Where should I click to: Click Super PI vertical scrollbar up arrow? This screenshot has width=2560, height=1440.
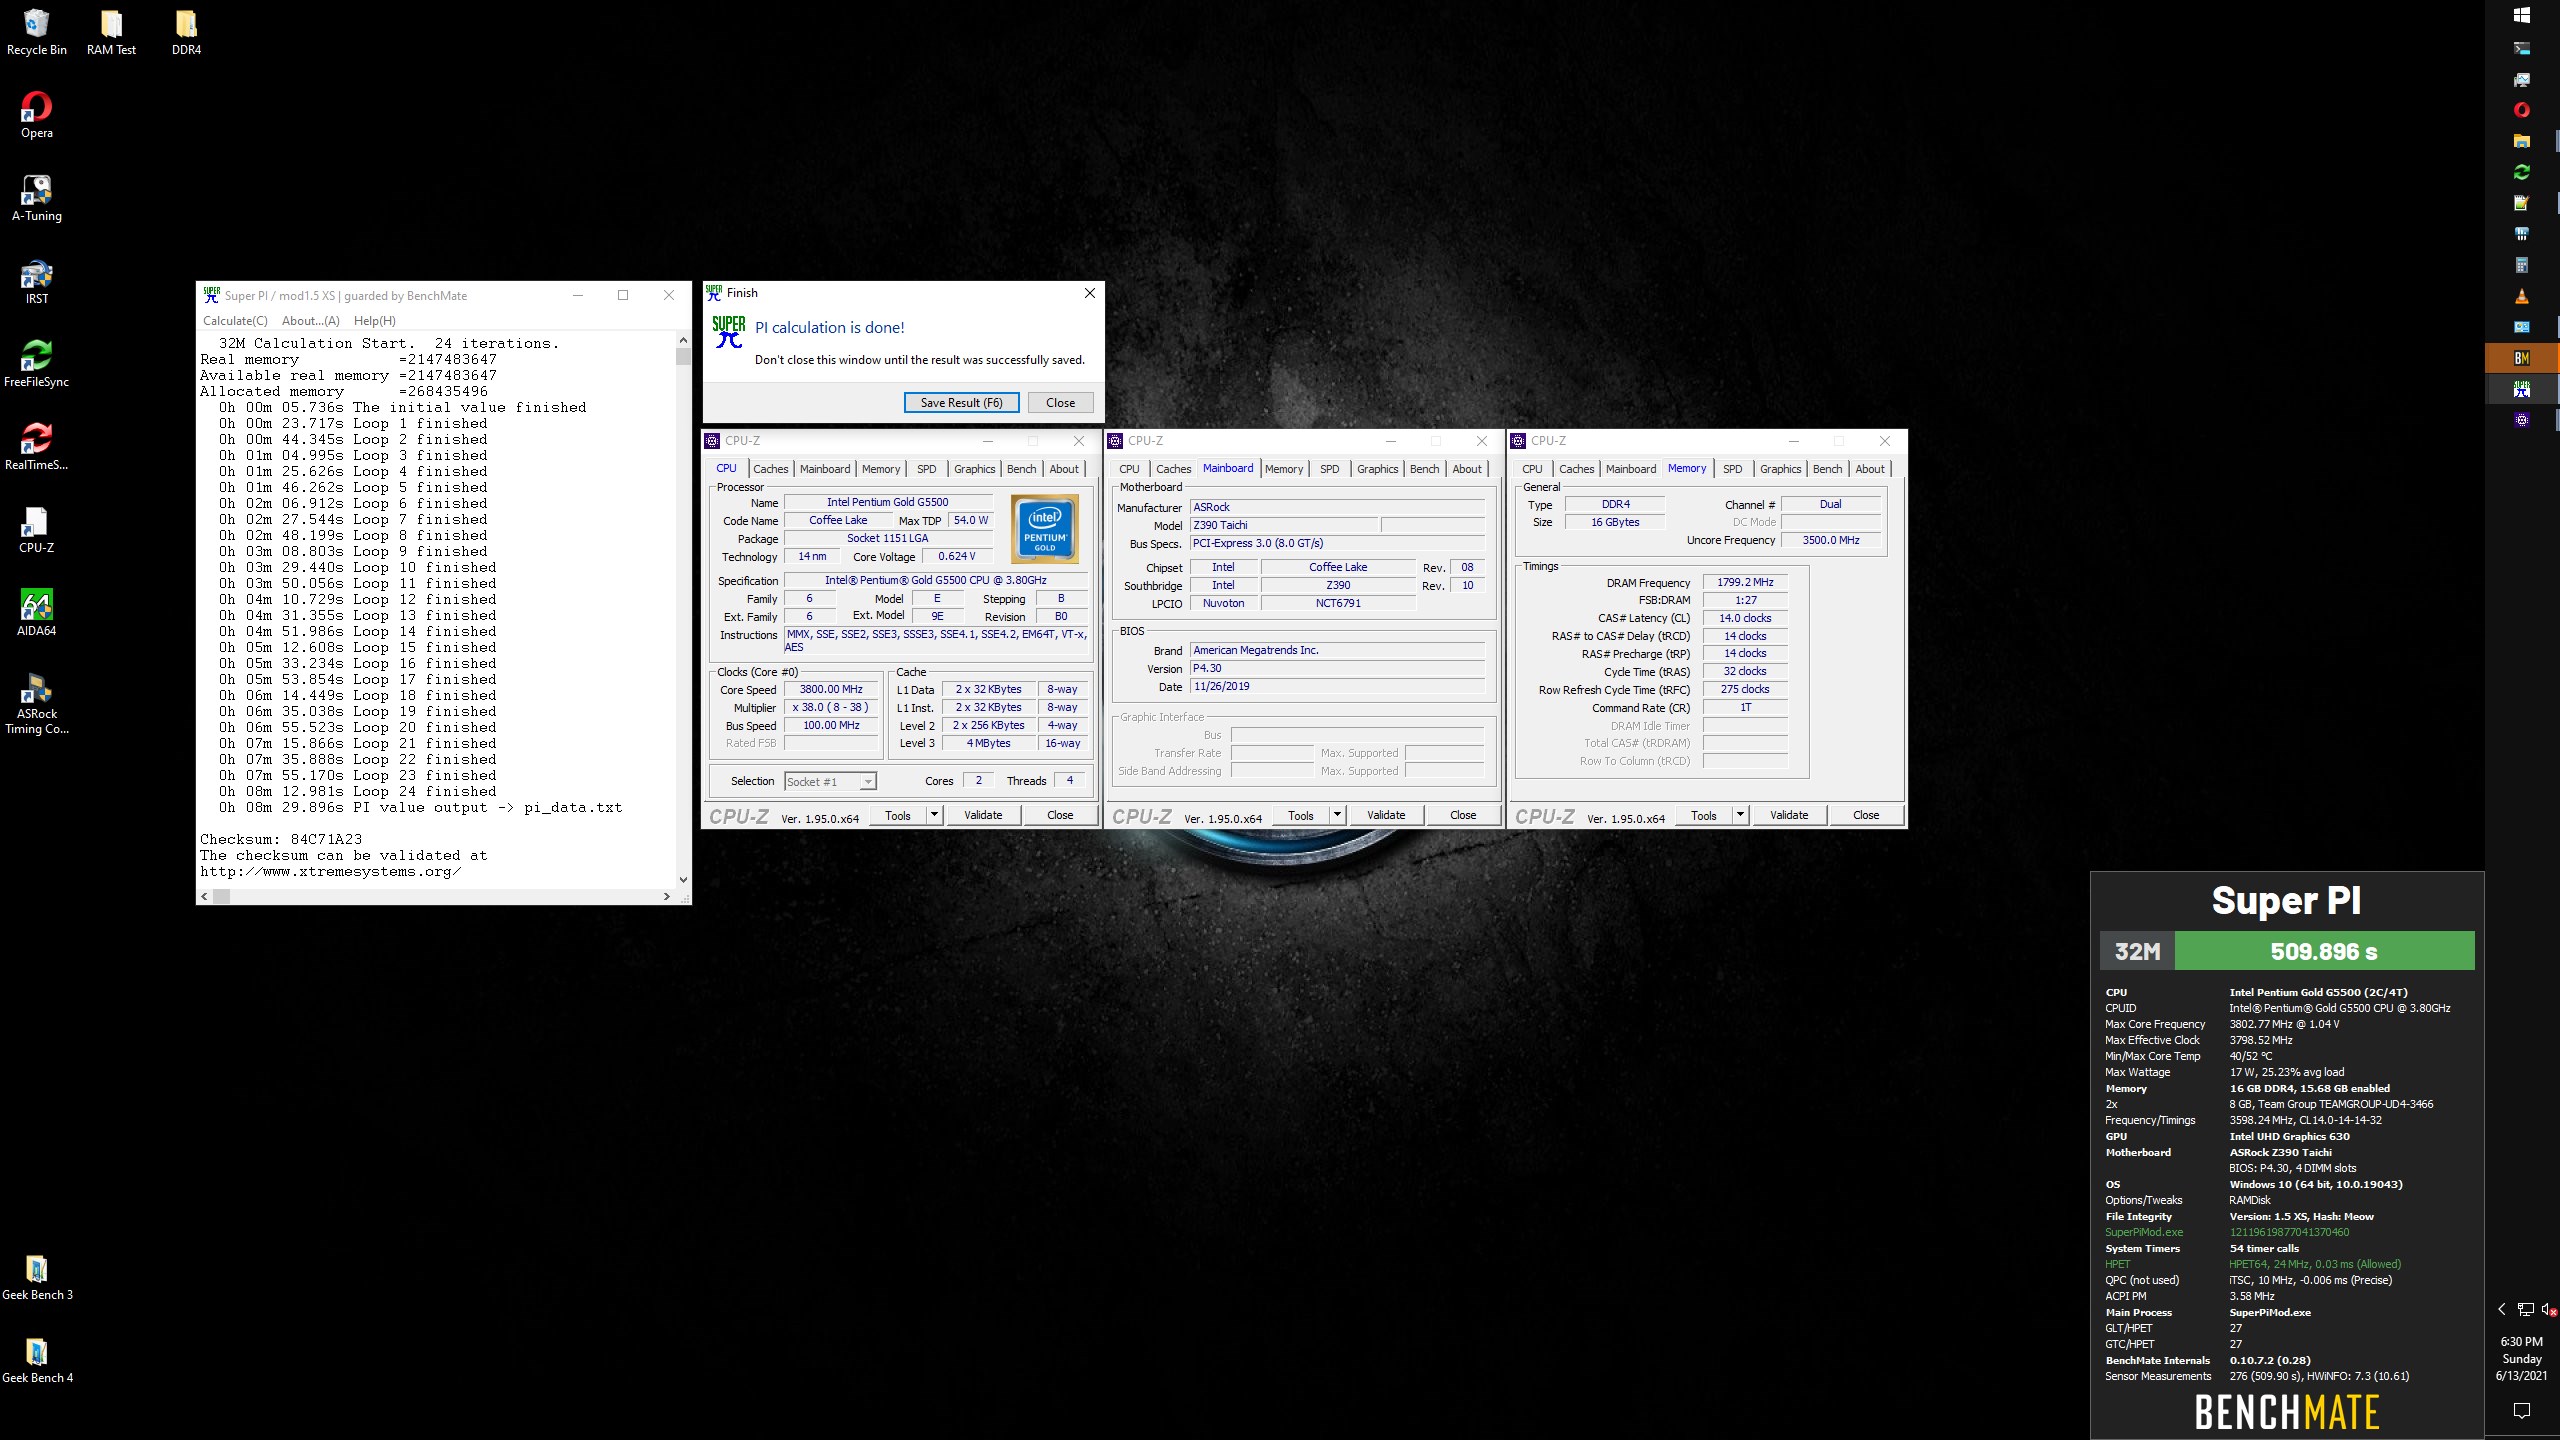pos(683,340)
